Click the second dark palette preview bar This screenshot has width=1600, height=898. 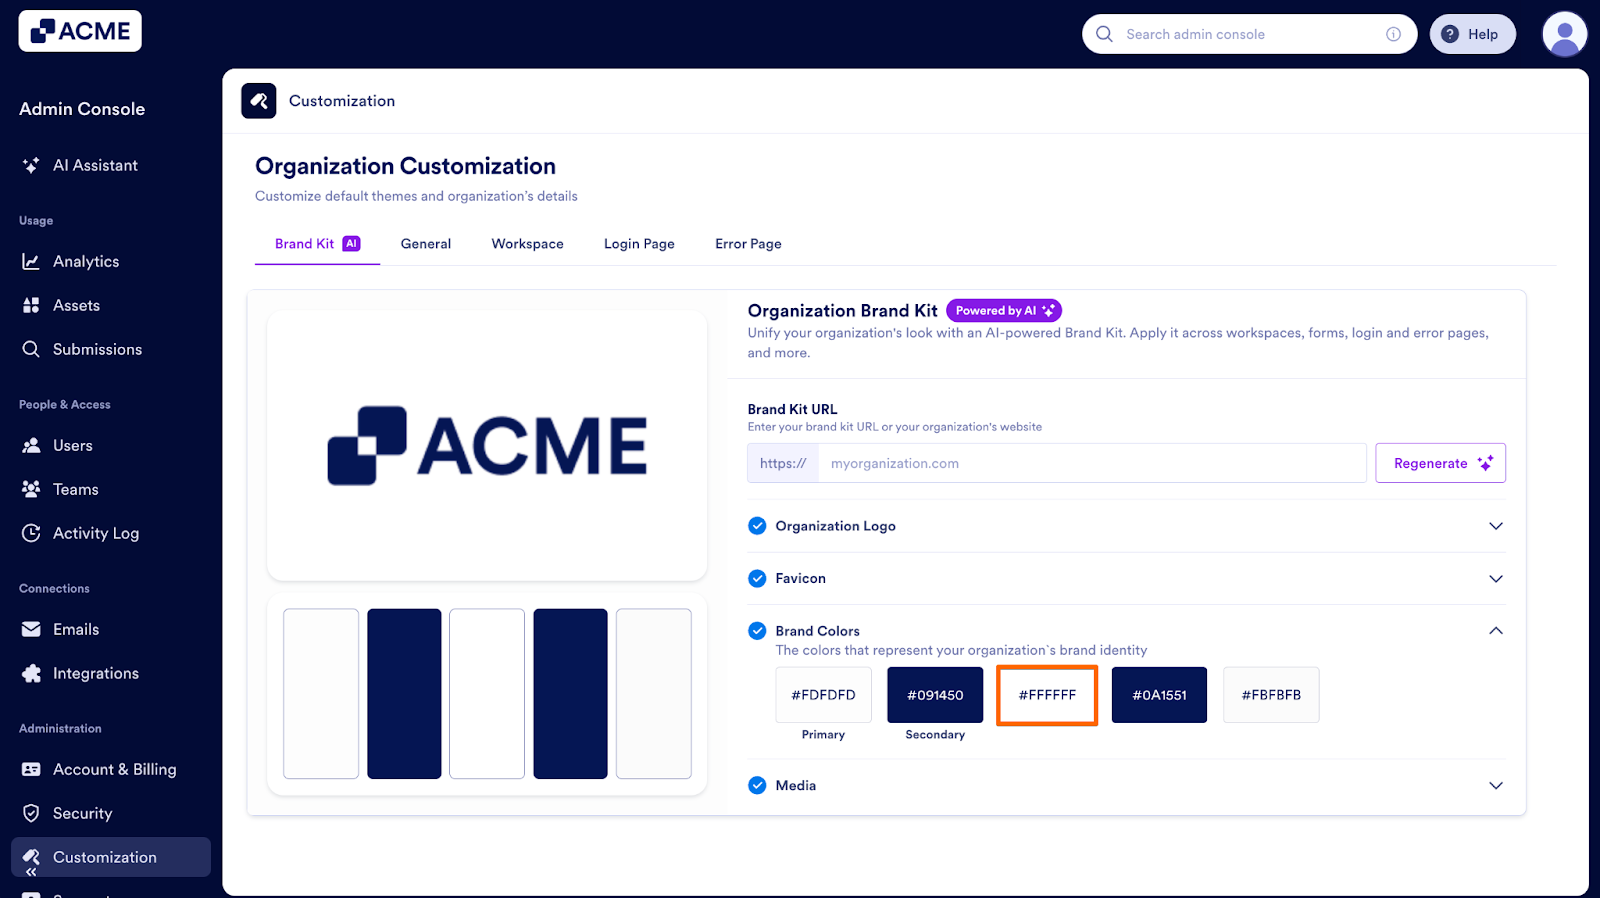click(570, 693)
